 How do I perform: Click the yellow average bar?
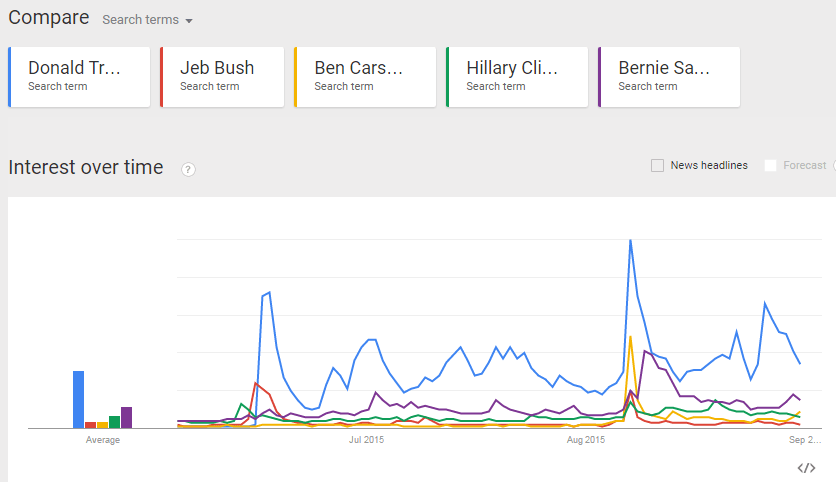tap(102, 424)
